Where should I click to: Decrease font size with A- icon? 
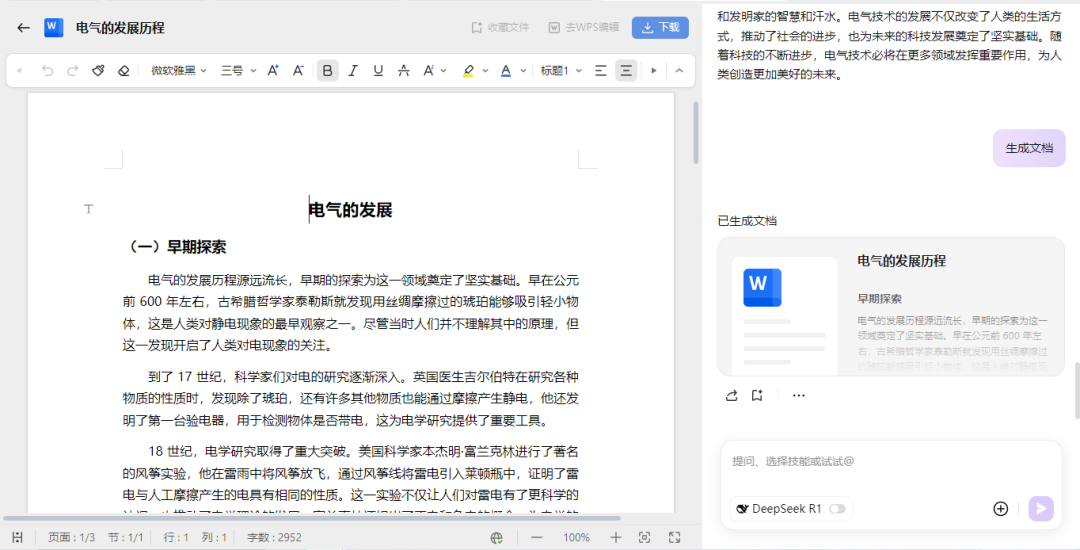tap(298, 70)
